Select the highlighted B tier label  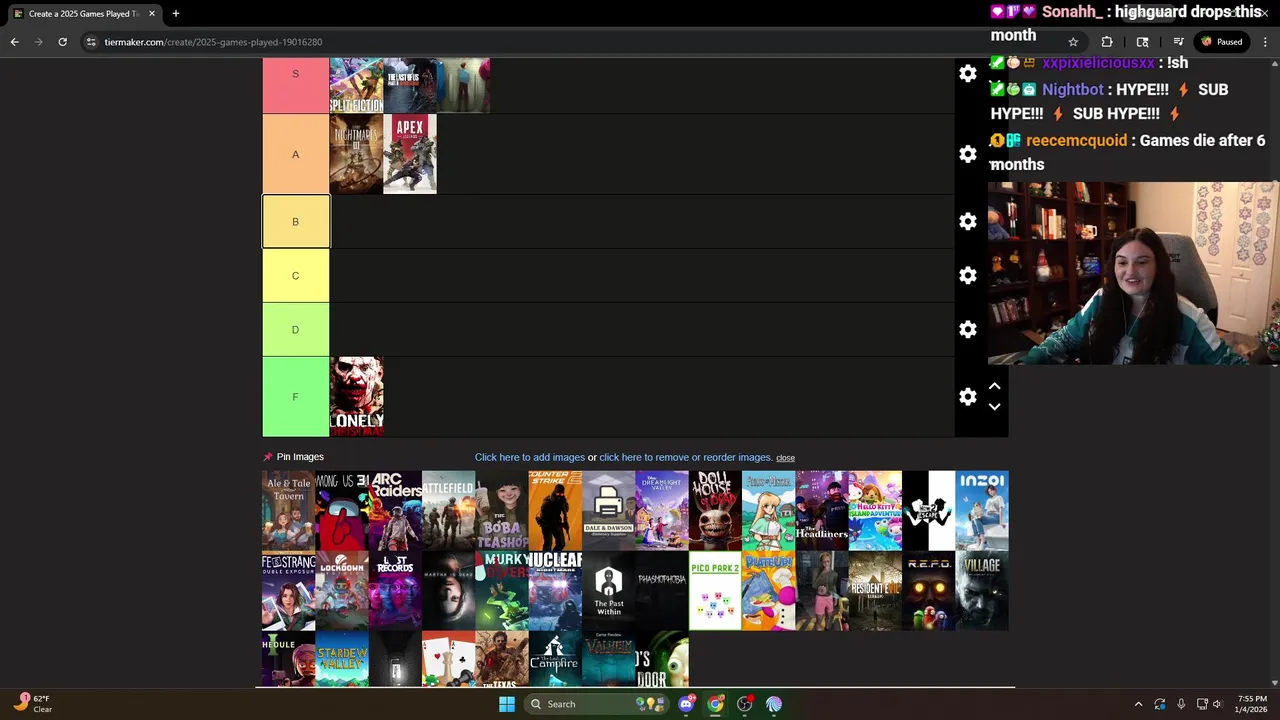pyautogui.click(x=296, y=221)
